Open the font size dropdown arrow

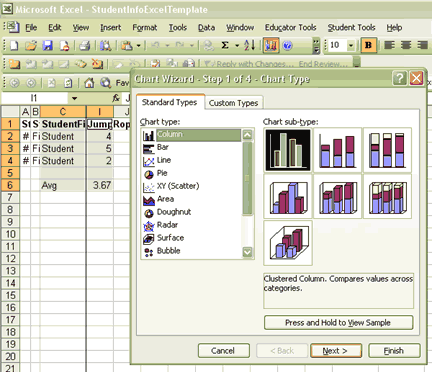[x=351, y=45]
